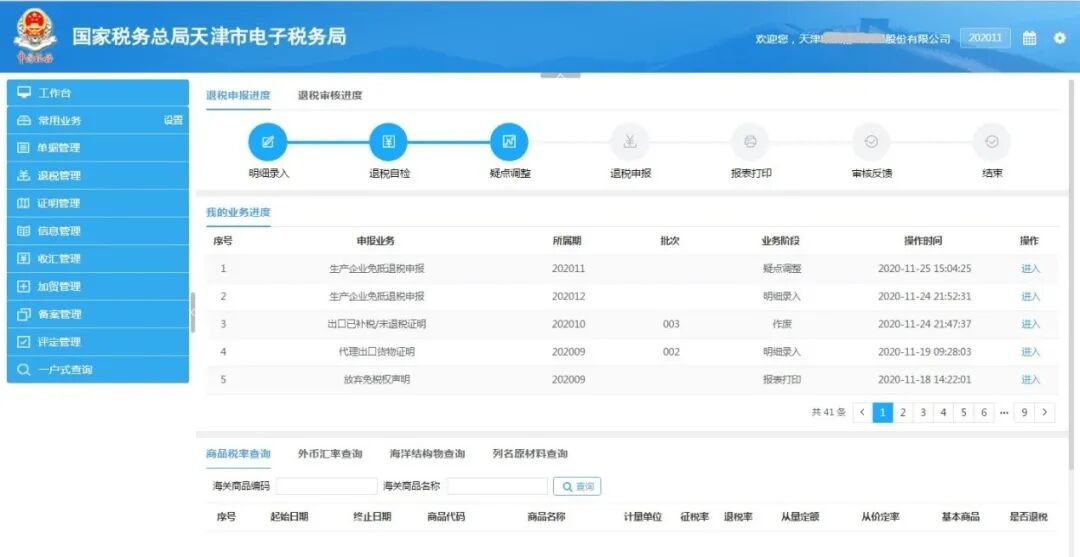Click the 报表打印 step circle icon
Image resolution: width=1080 pixels, height=557 pixels.
coord(750,143)
